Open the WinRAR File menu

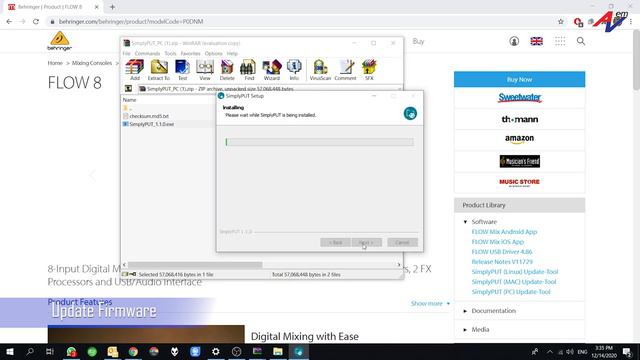pyautogui.click(x=127, y=53)
